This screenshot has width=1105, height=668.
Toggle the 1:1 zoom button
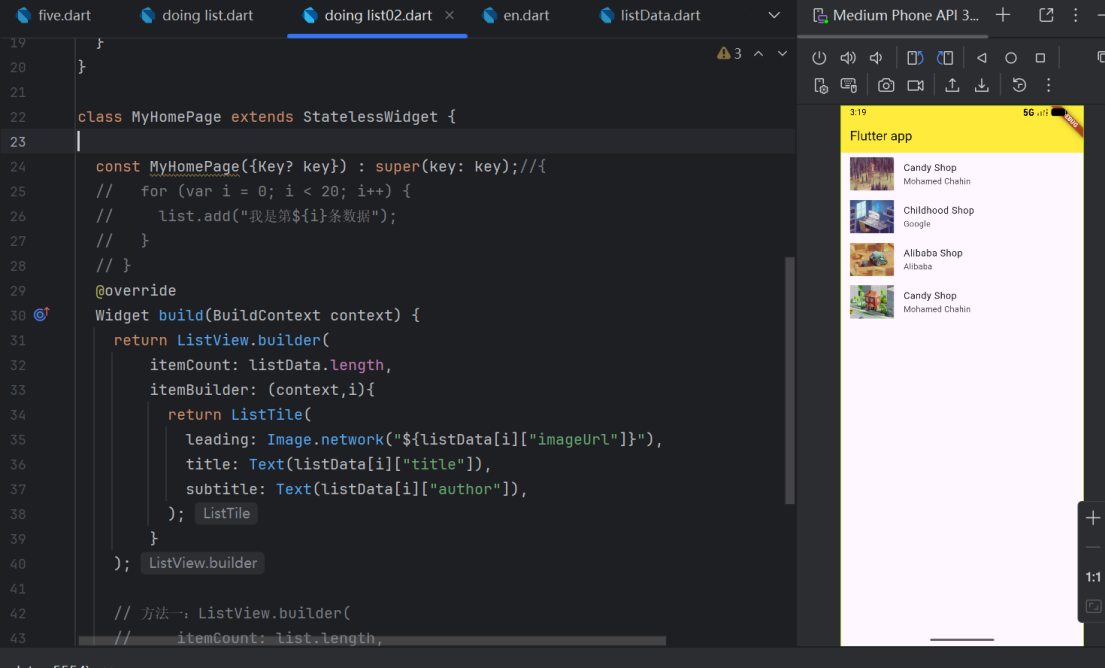click(x=1093, y=577)
